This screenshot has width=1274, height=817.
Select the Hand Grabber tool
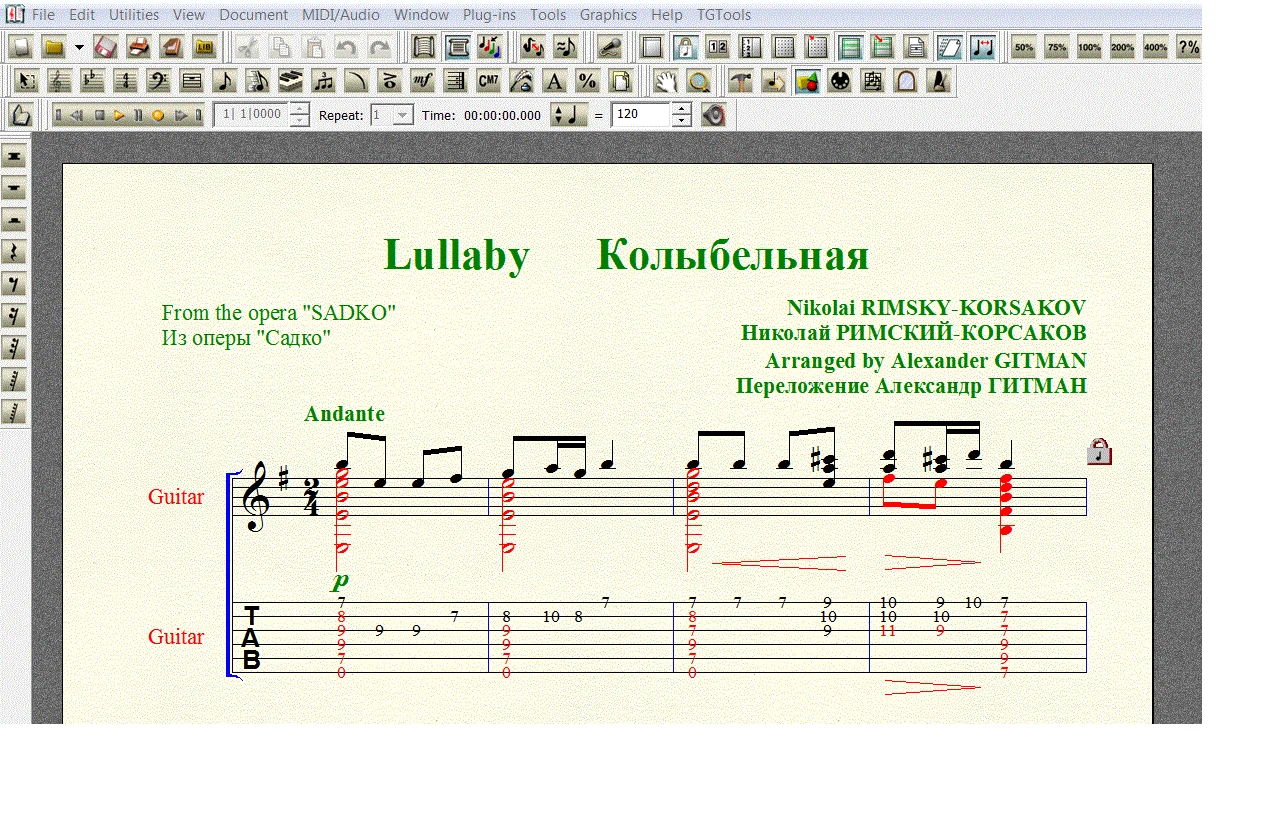click(x=666, y=82)
